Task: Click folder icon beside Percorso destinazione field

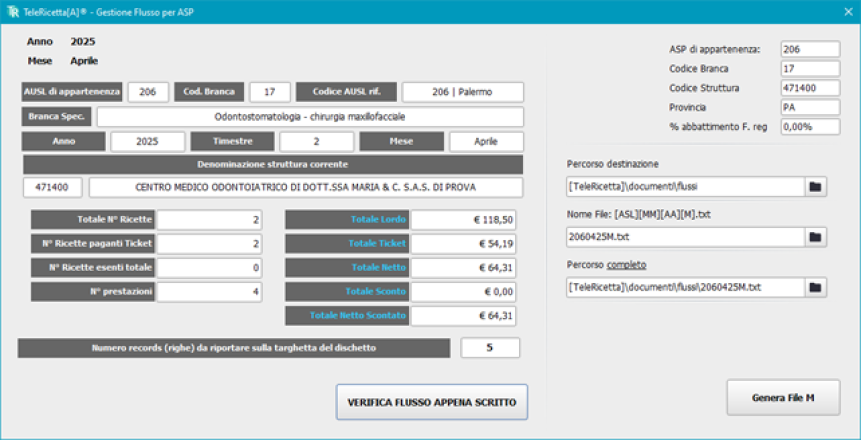Action: [817, 187]
